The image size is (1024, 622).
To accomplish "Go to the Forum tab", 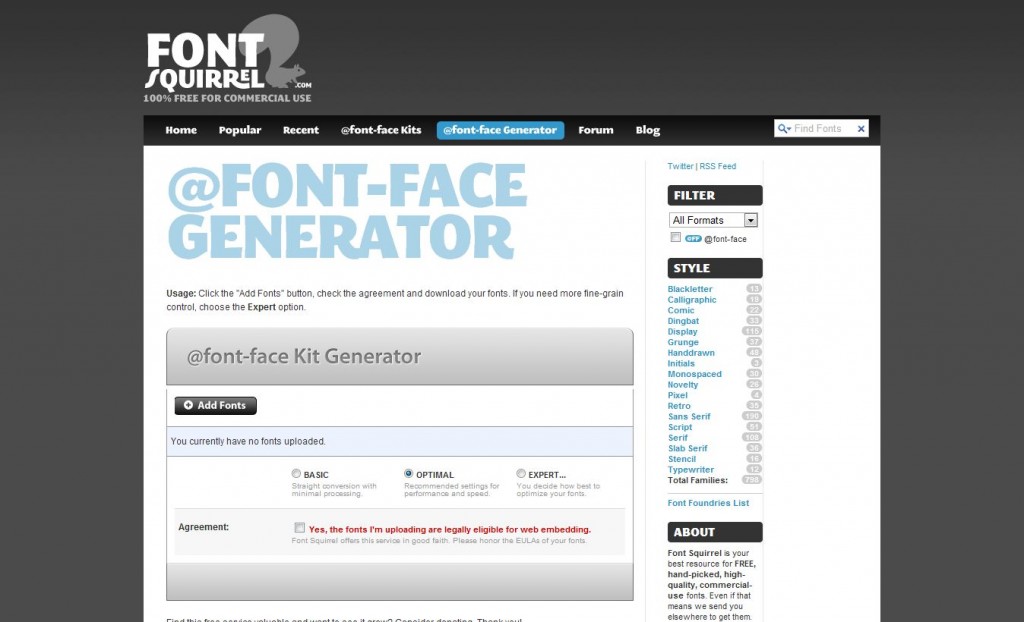I will point(595,130).
